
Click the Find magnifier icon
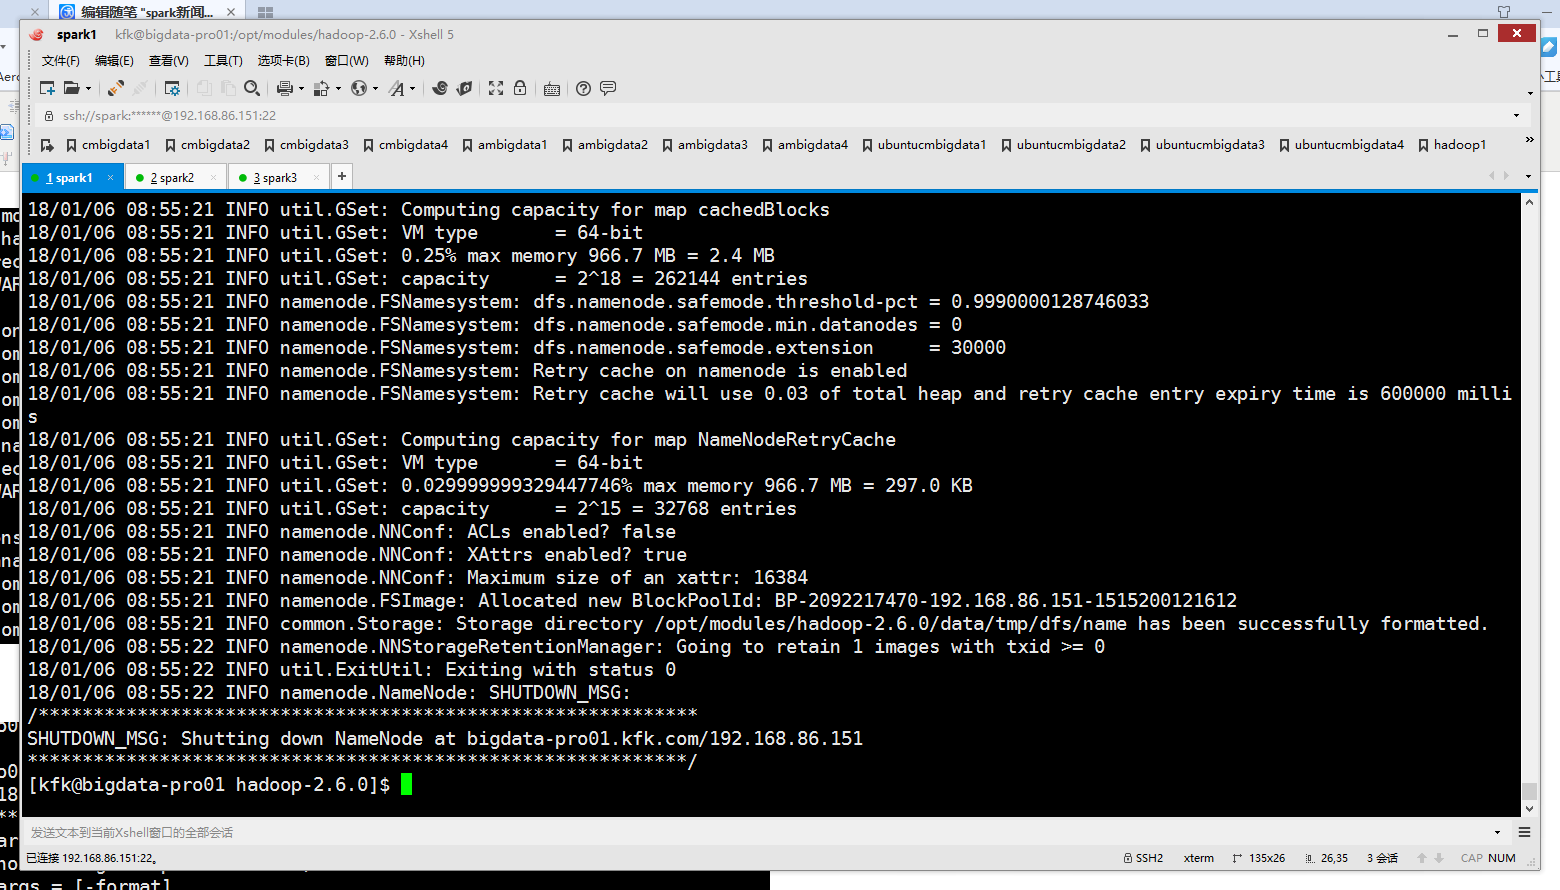[252, 88]
